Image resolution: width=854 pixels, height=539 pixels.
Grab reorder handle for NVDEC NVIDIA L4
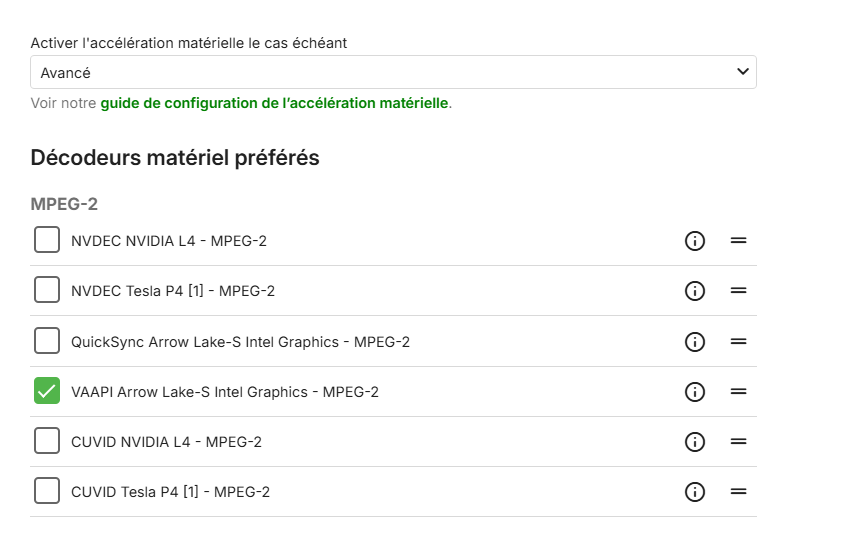coord(739,241)
